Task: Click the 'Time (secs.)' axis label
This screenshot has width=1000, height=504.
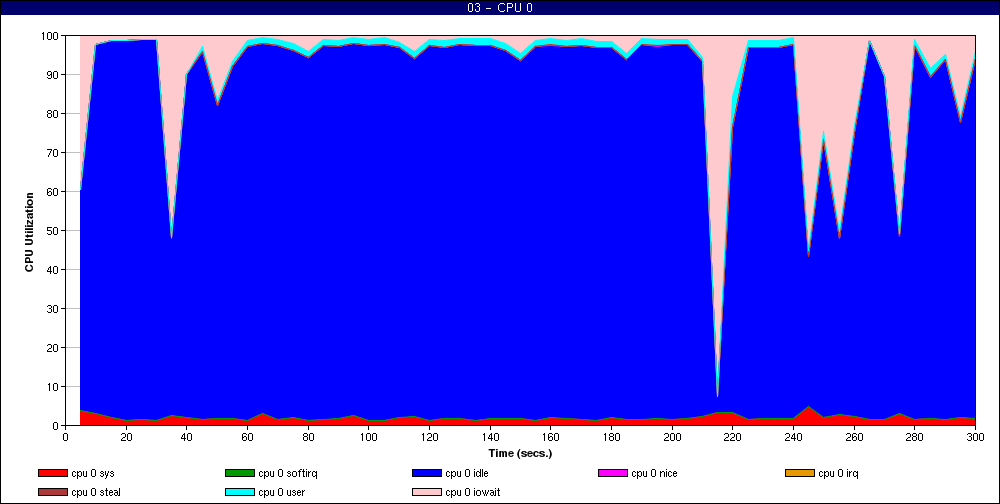Action: click(520, 454)
